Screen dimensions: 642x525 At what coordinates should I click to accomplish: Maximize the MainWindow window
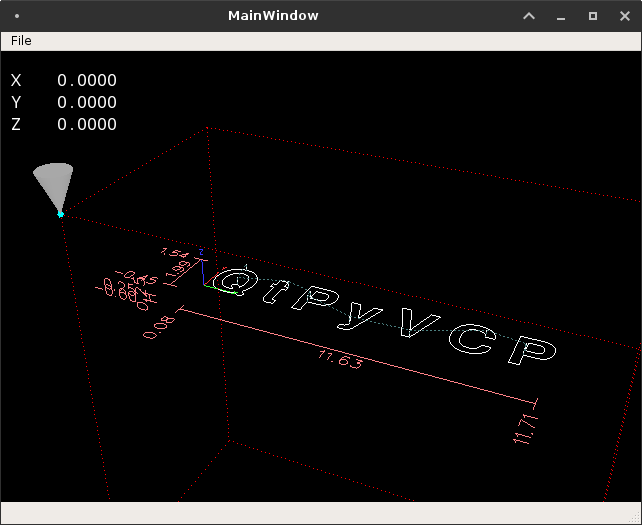pyautogui.click(x=593, y=16)
